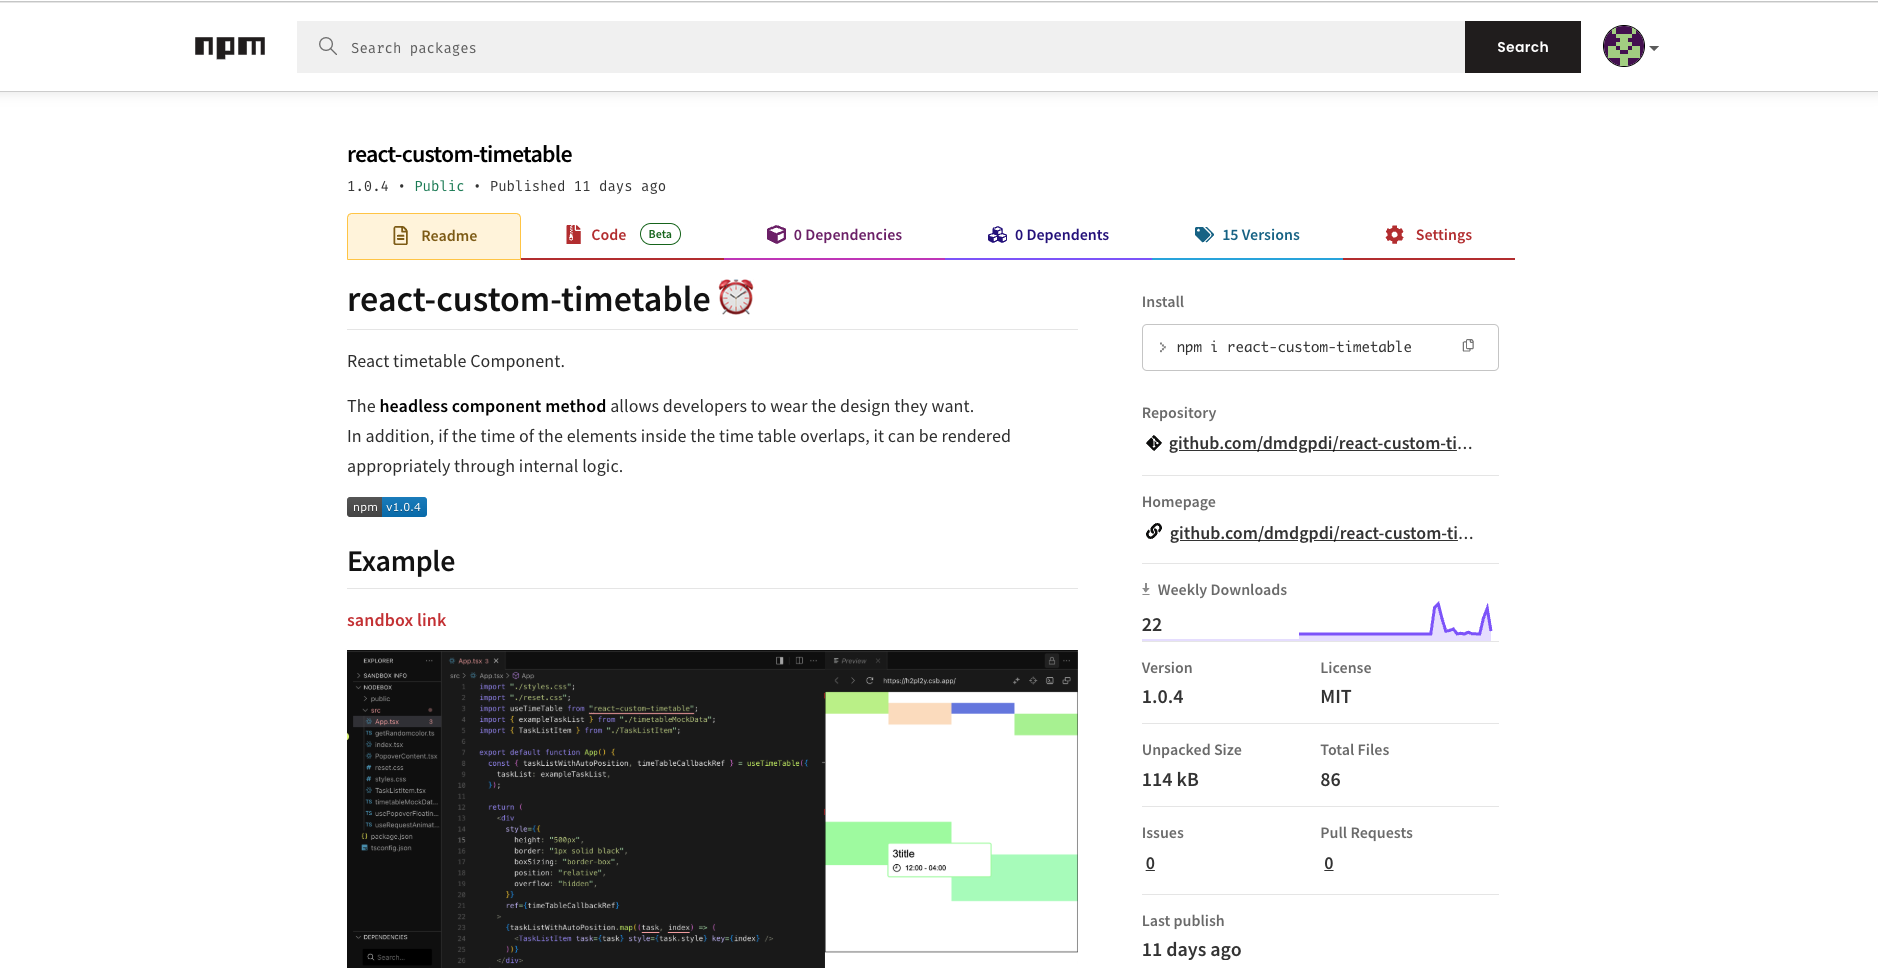Open the example sandbox screenshot image
This screenshot has height=968, width=1878.
point(712,808)
